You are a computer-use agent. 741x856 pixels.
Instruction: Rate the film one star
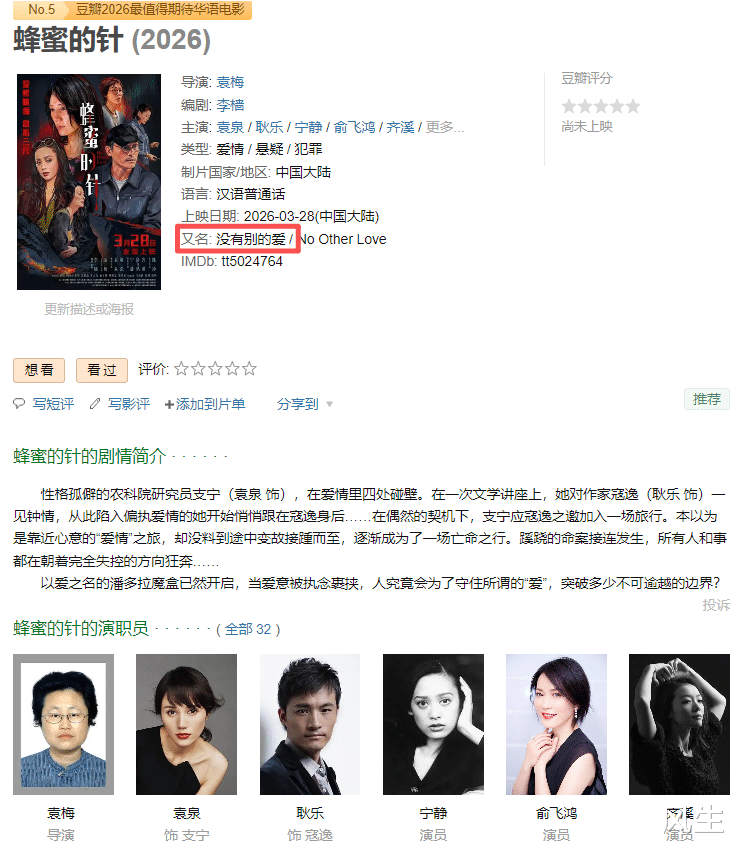(181, 369)
